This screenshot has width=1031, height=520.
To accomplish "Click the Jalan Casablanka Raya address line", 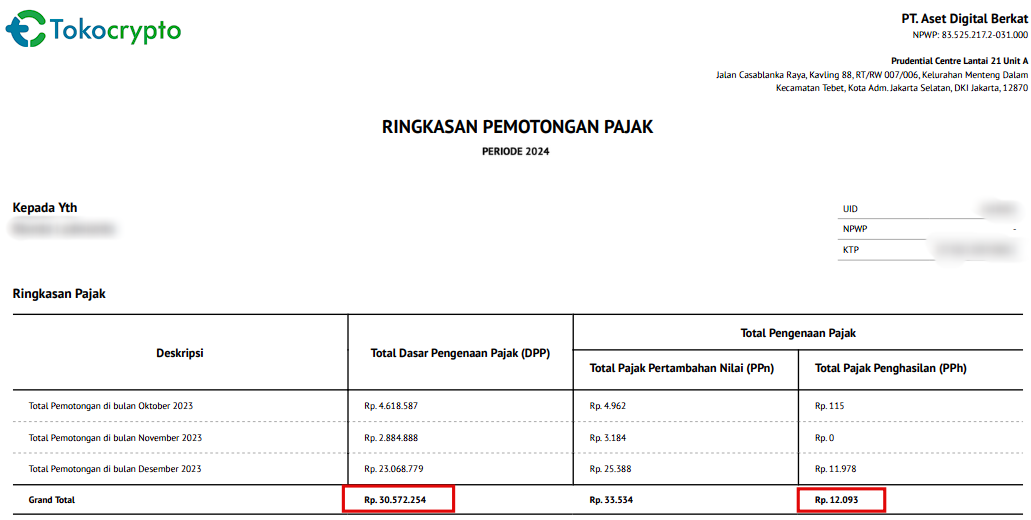I will [872, 75].
